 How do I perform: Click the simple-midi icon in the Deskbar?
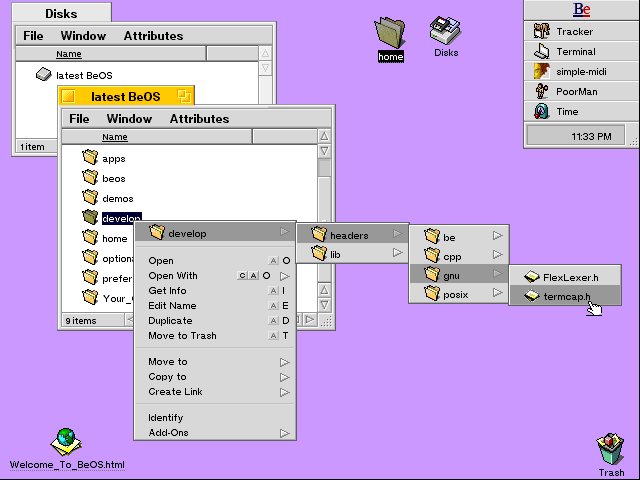[x=542, y=71]
